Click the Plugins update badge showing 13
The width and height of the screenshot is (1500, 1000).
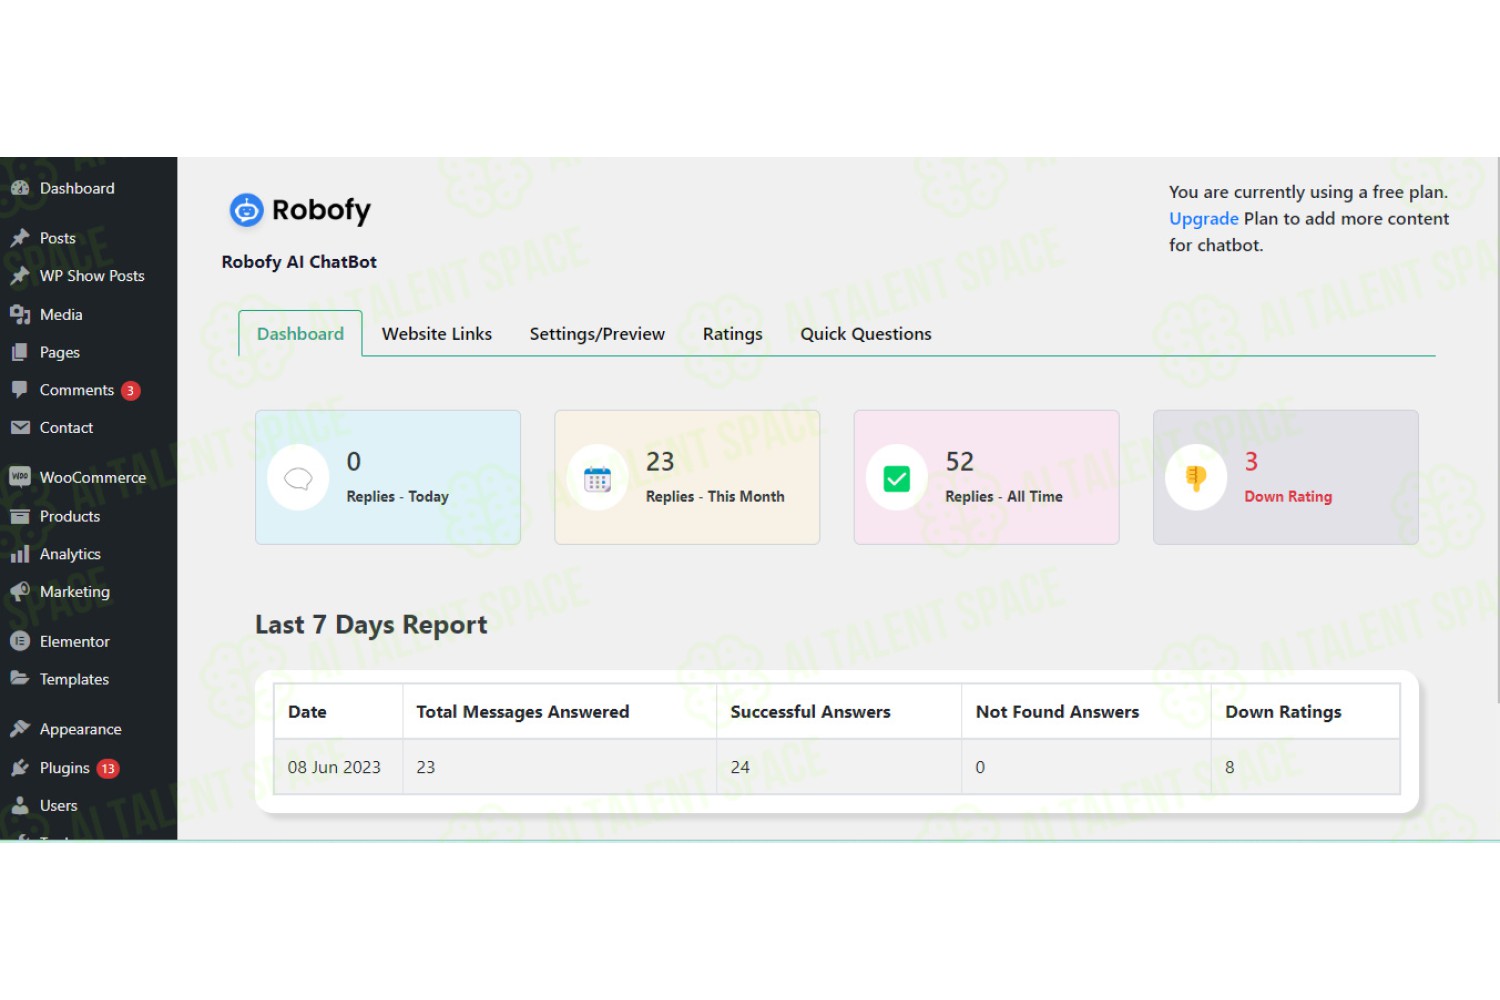(x=108, y=769)
